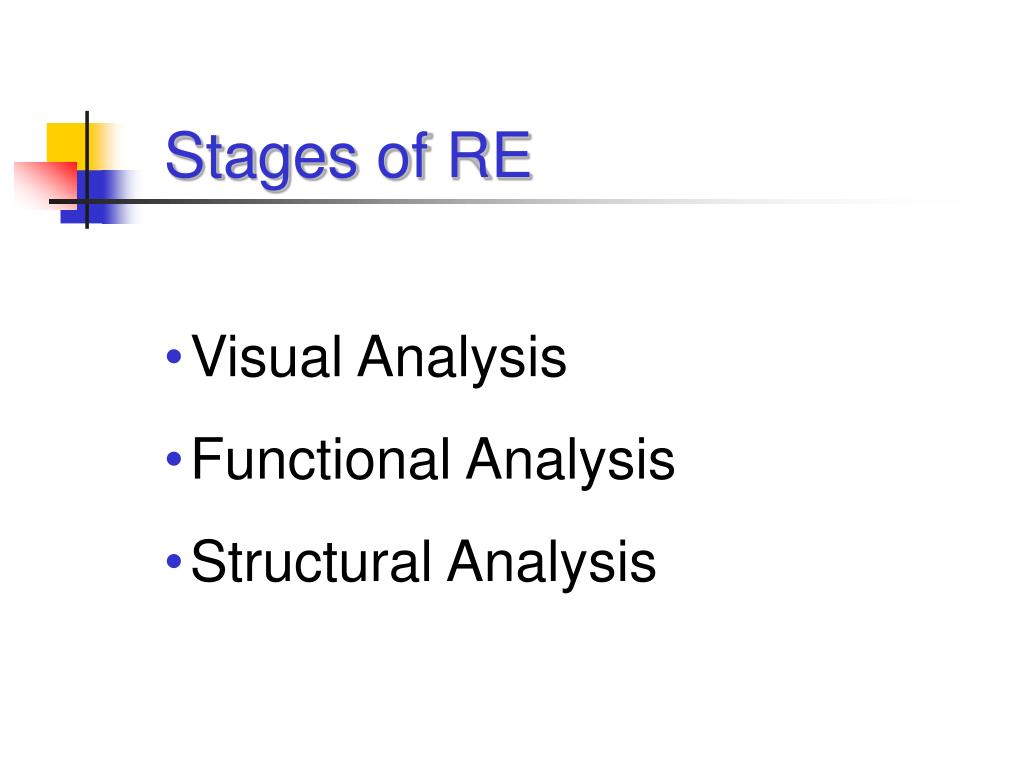
Task: Click the letter "F" starting Functional Analysis
Action: click(x=208, y=458)
